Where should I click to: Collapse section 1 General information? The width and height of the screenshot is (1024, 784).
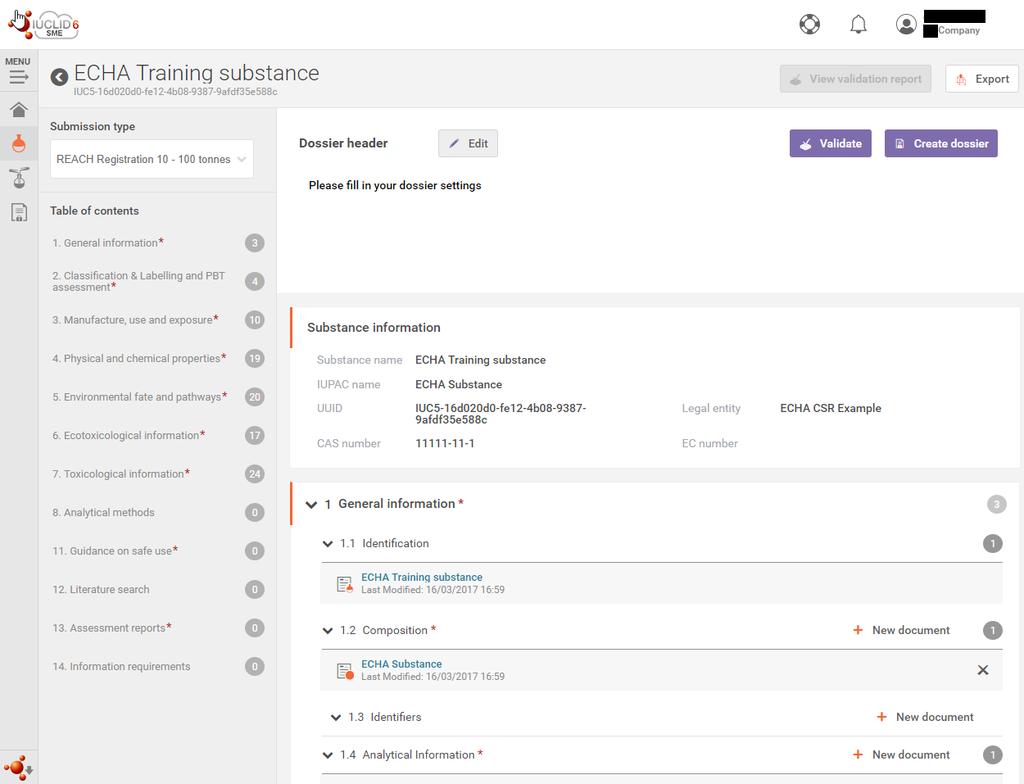(x=311, y=504)
